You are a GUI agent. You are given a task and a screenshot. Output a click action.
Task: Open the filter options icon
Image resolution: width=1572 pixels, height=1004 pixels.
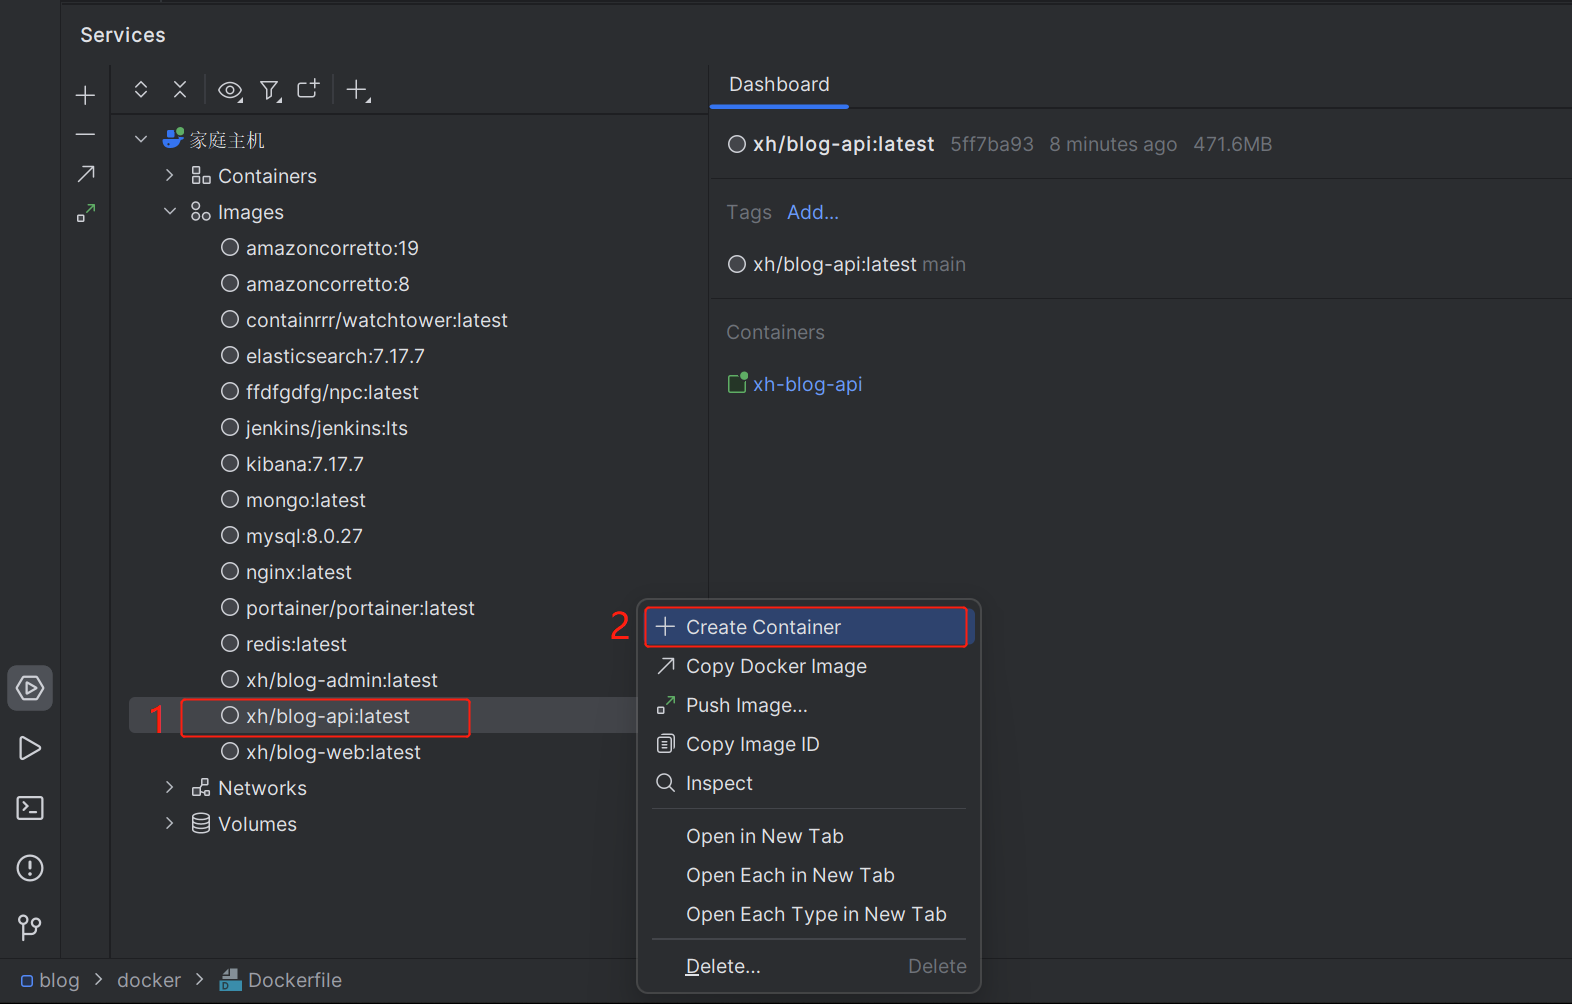tap(270, 91)
